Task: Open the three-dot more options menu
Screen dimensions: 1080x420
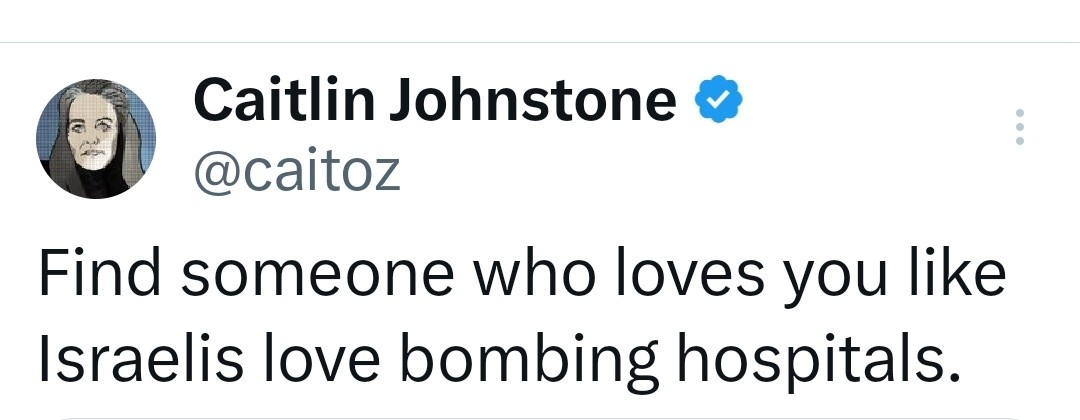Action: point(1019,128)
